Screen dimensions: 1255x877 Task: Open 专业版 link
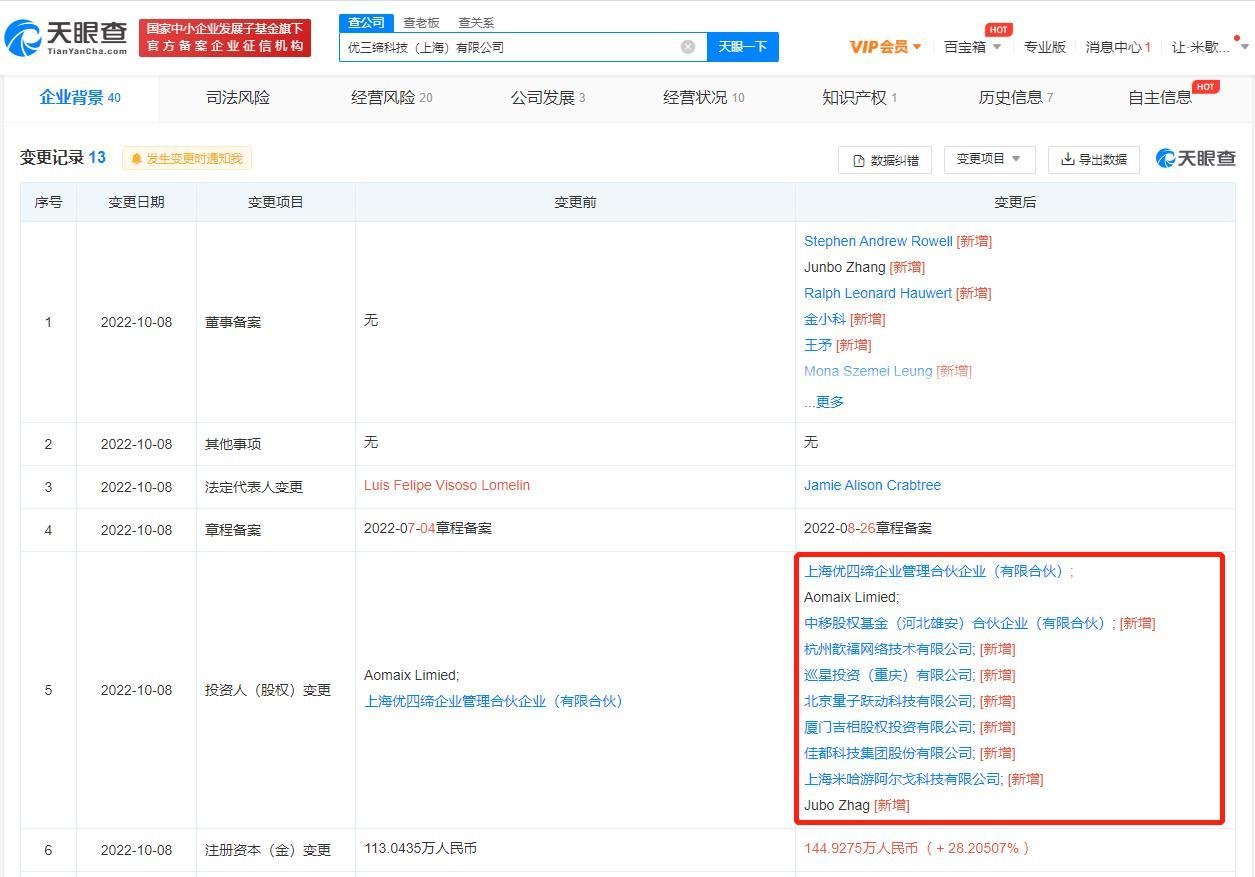click(1045, 47)
